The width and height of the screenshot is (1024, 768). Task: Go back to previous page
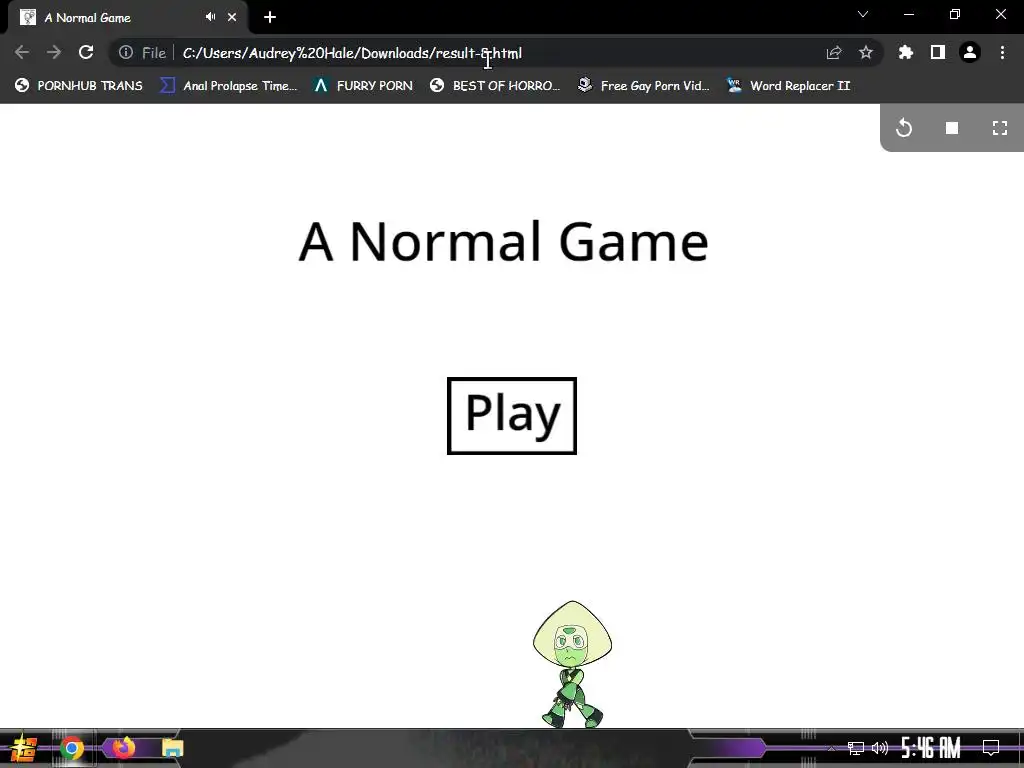point(22,52)
